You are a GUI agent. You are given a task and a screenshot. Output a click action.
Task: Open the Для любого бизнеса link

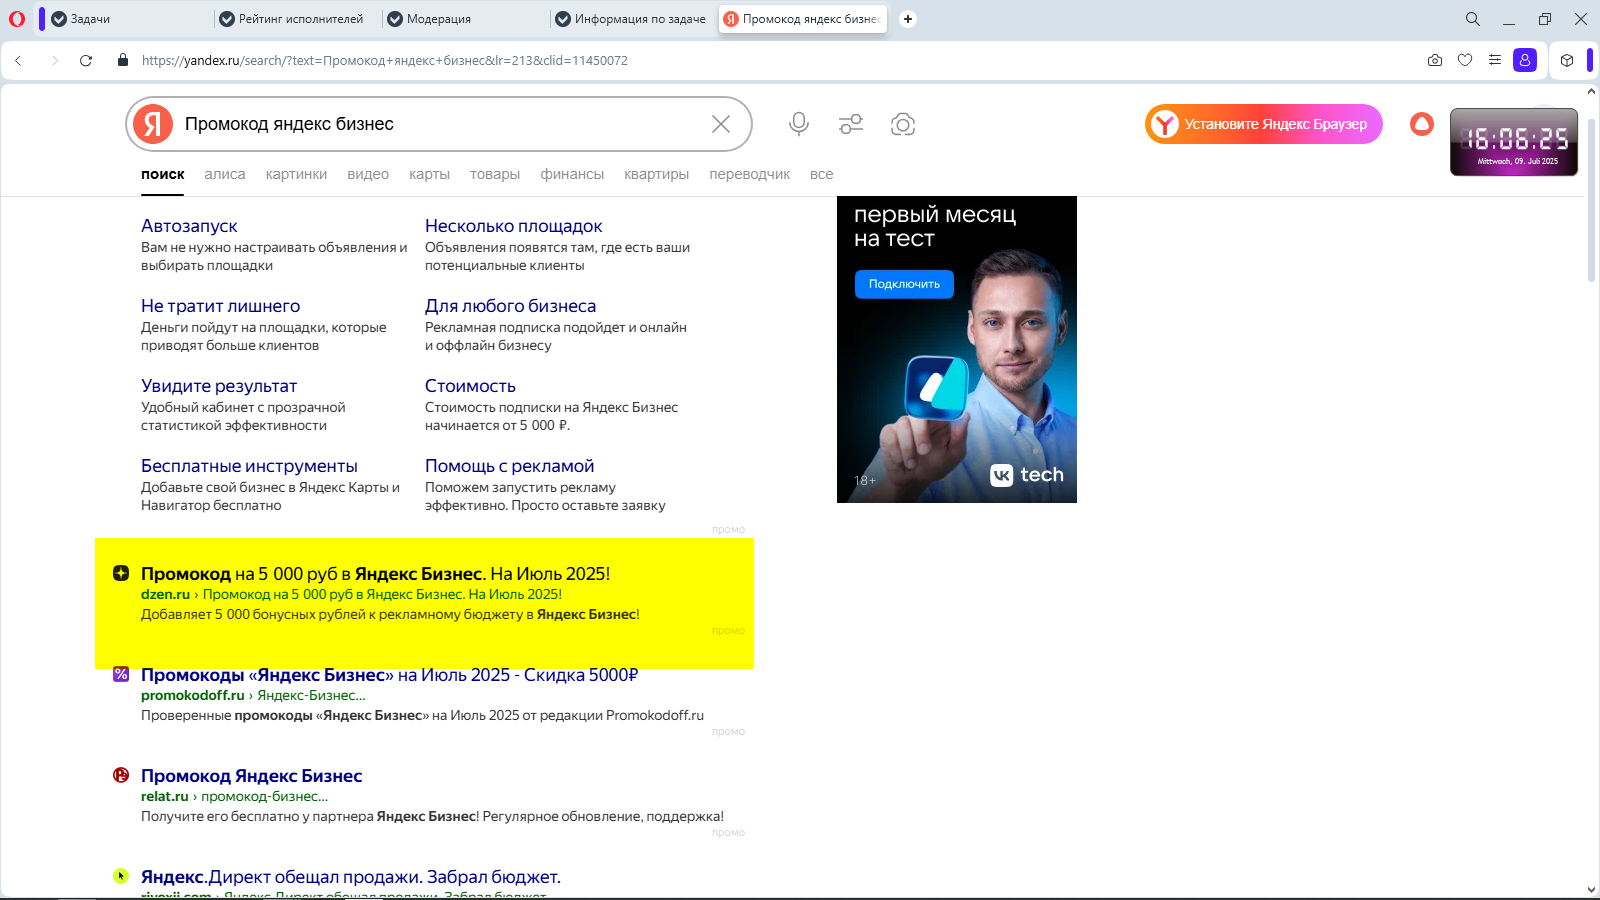coord(510,306)
